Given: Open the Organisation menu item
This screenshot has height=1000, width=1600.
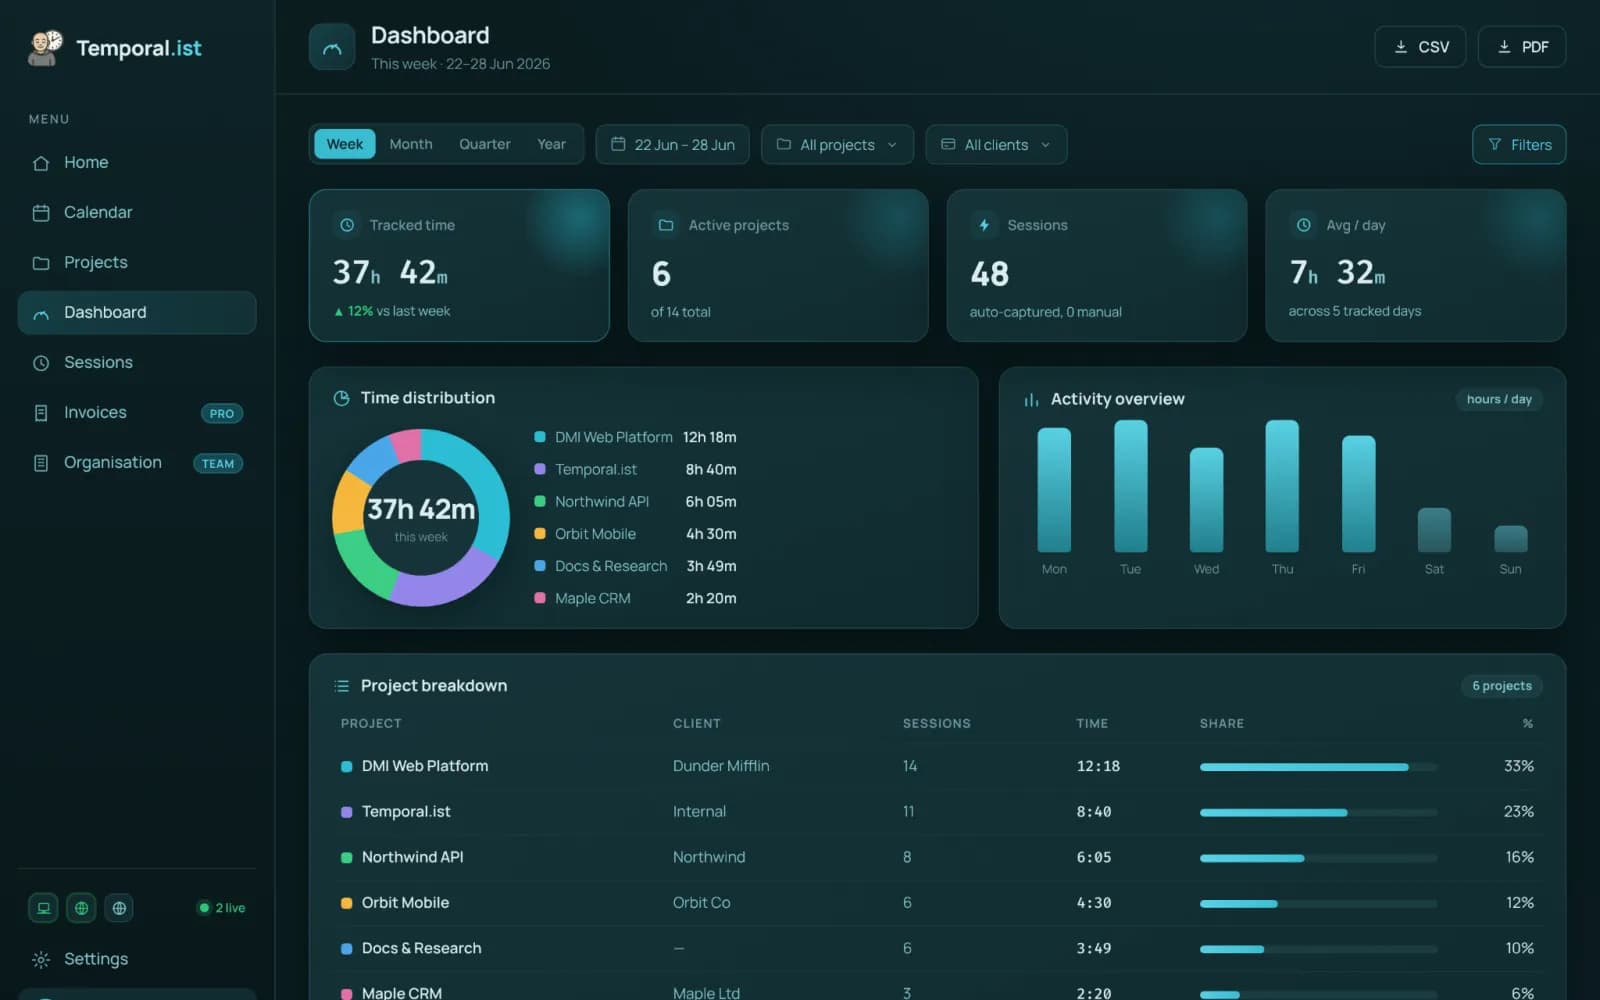Looking at the screenshot, I should (x=137, y=463).
